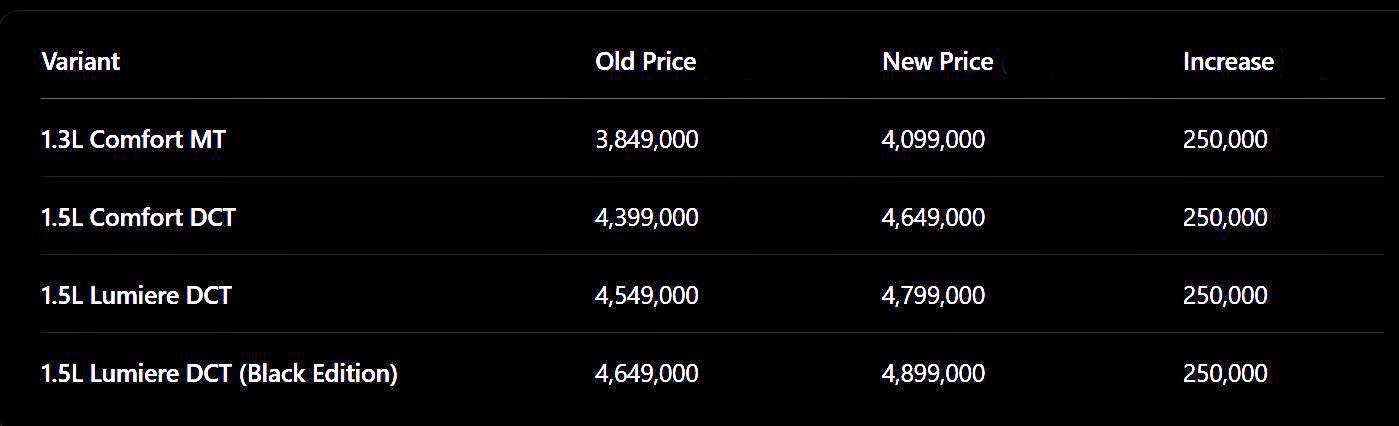Click the Variant column header
Screen dimensions: 1399x426
tap(81, 62)
